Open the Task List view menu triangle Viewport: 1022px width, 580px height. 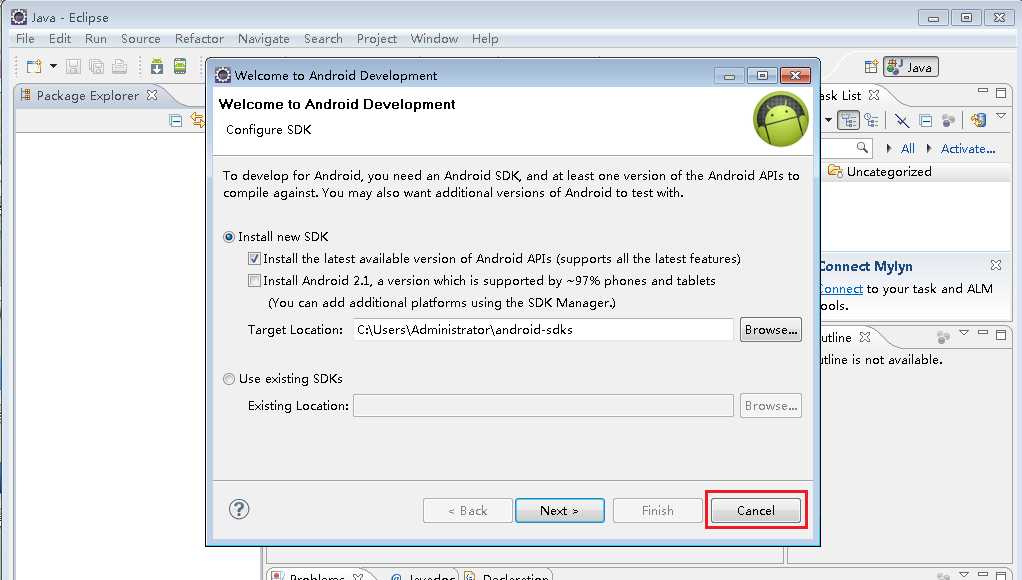point(1001,116)
